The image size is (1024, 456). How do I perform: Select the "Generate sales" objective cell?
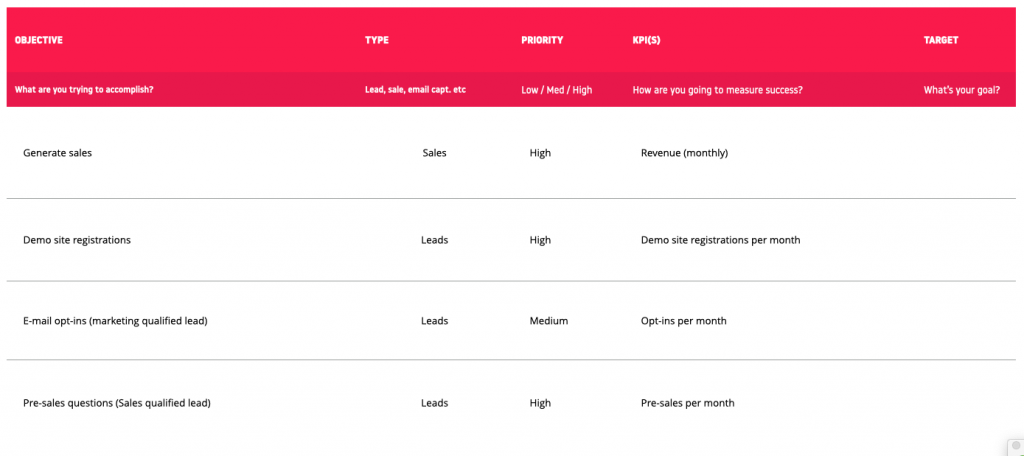click(57, 153)
